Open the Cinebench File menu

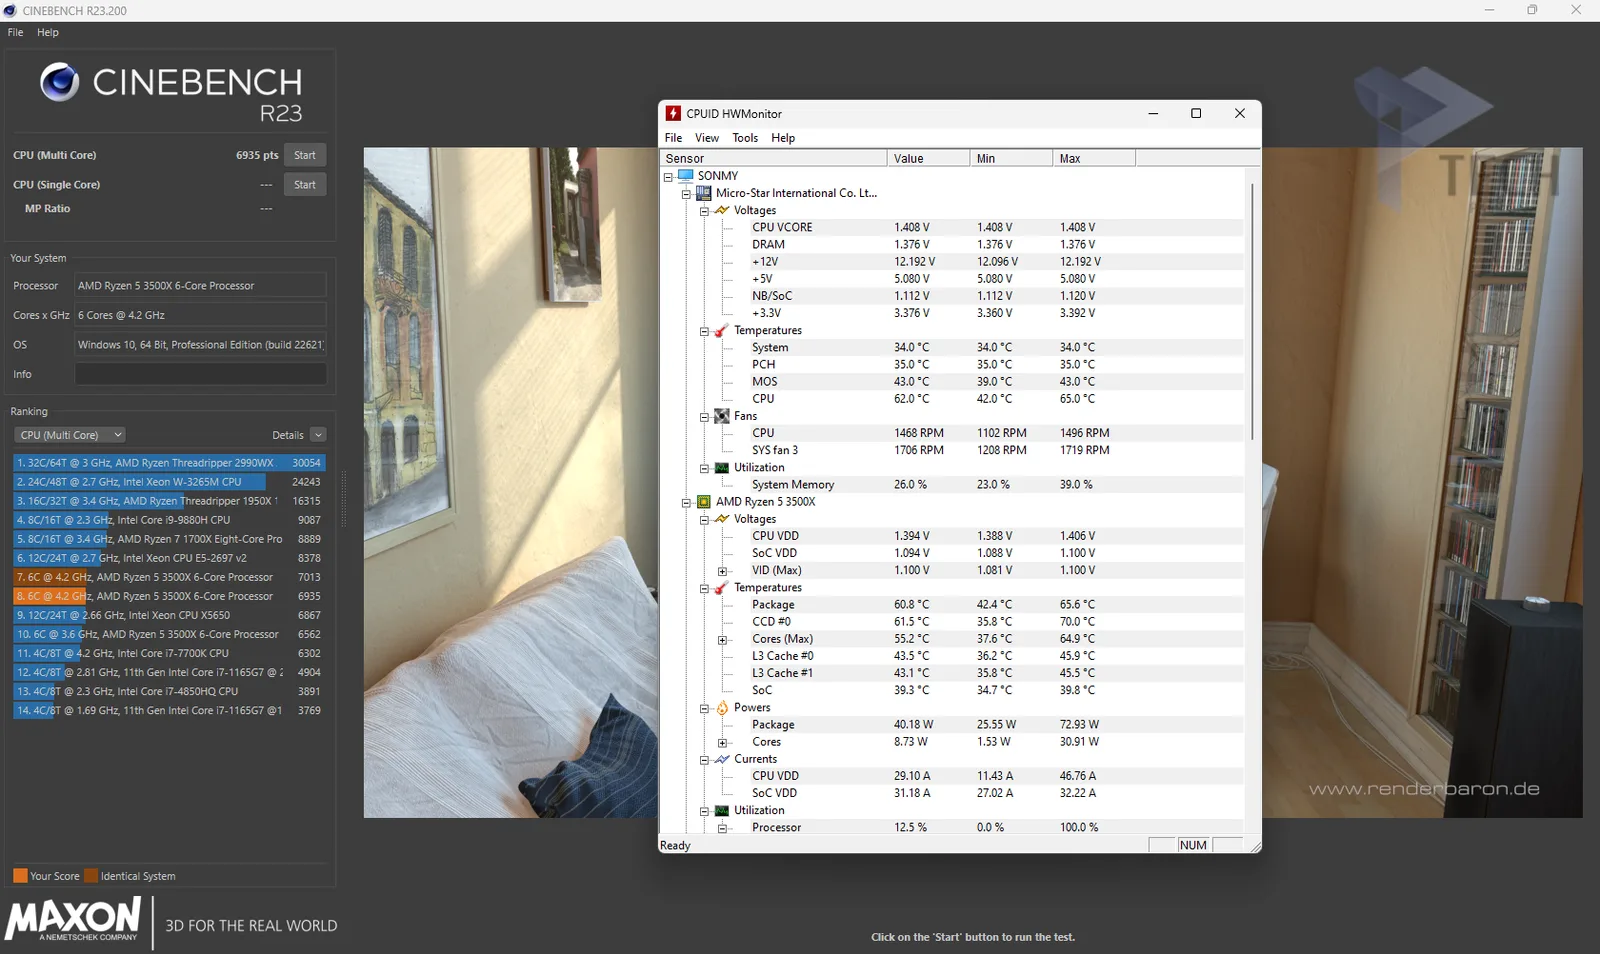(15, 32)
